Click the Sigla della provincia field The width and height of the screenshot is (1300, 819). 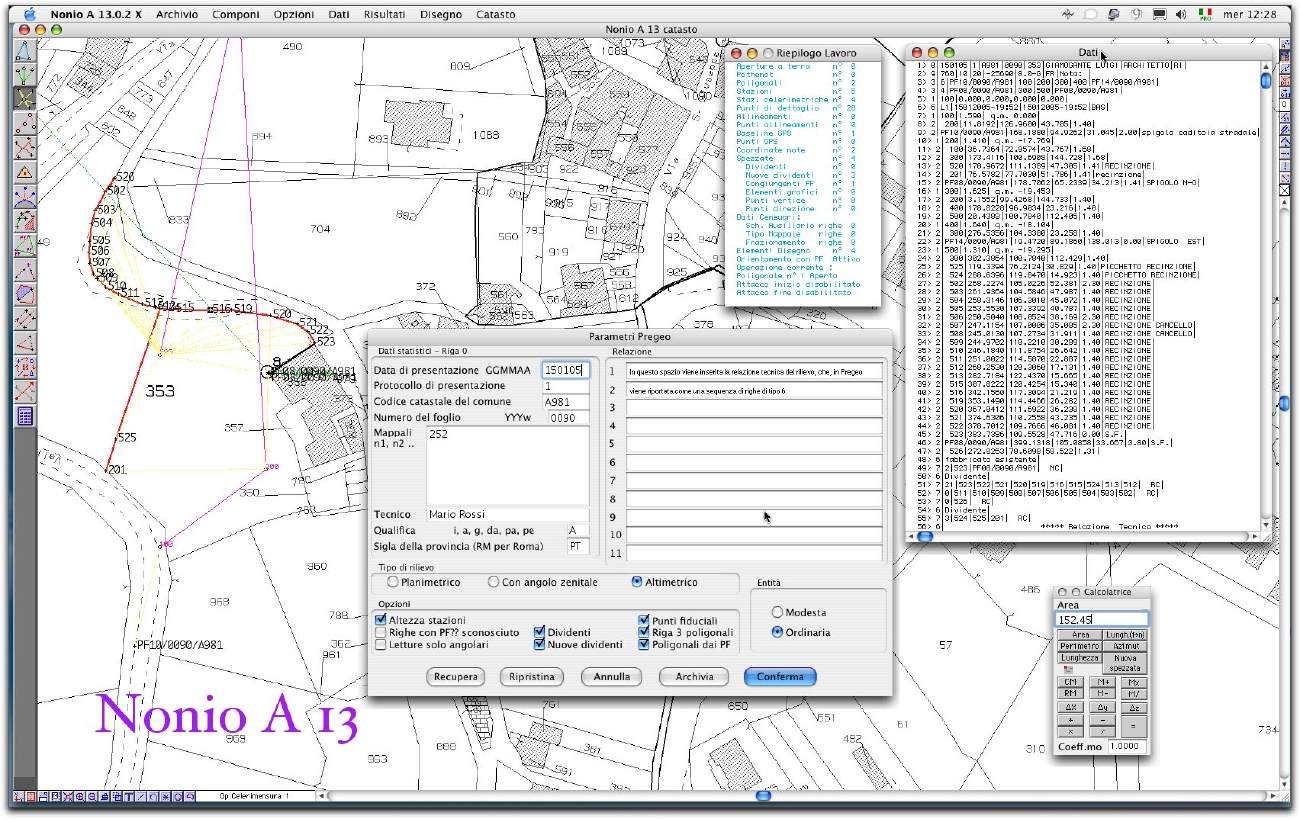coord(578,547)
